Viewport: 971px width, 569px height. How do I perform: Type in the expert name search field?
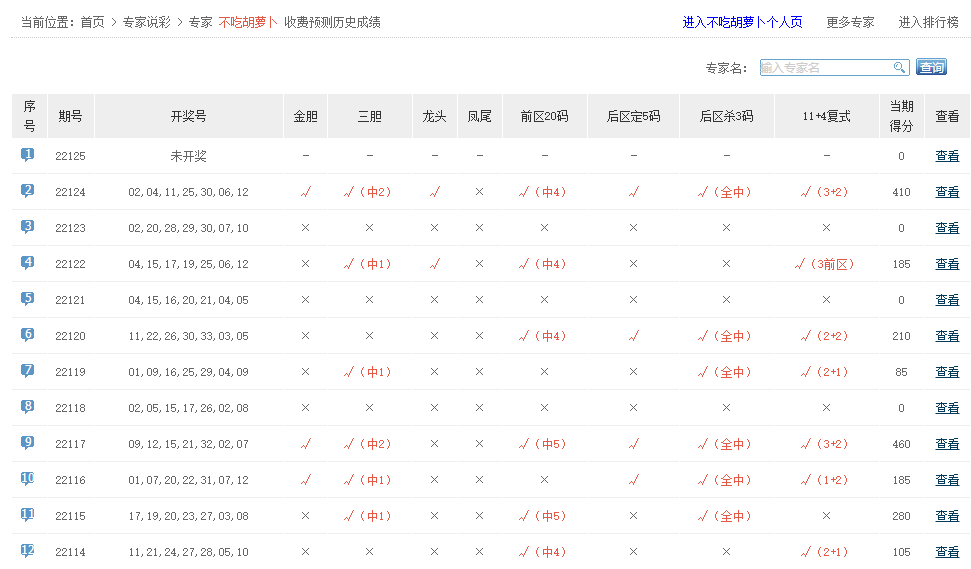click(826, 68)
